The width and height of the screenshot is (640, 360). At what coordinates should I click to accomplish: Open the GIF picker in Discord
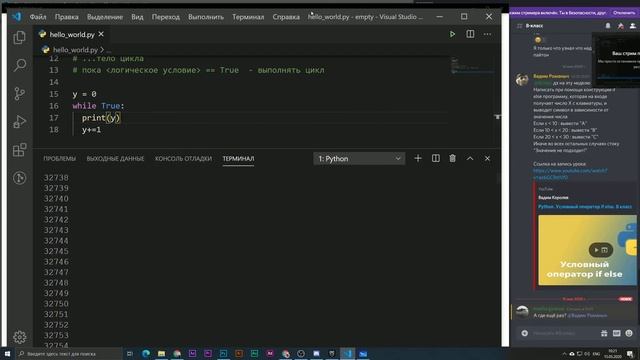click(616, 333)
